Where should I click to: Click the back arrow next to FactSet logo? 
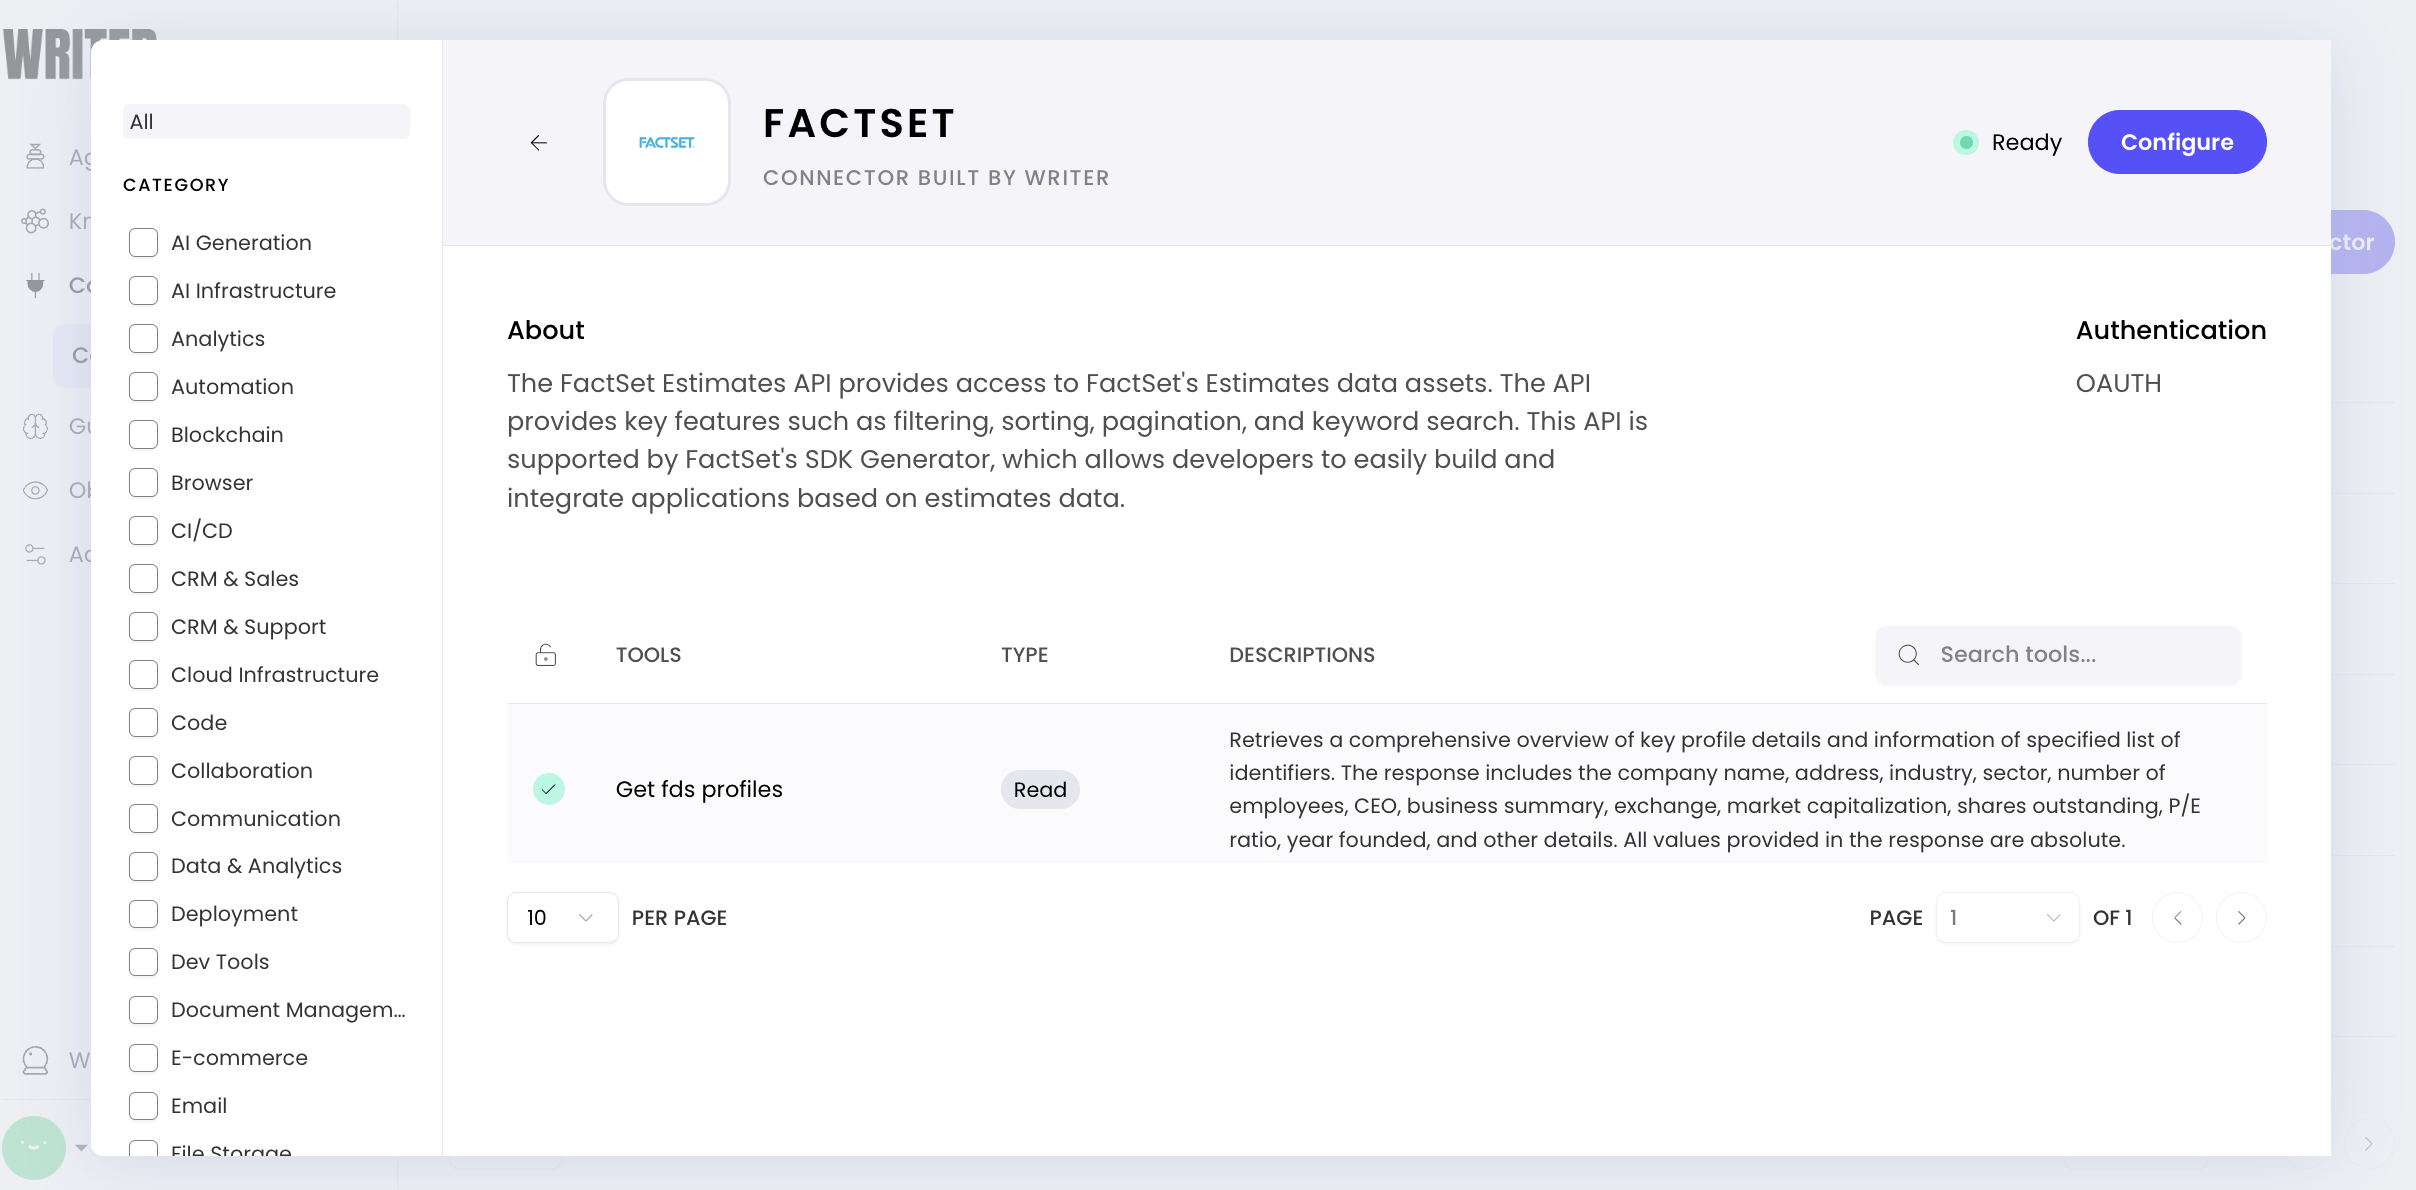538,143
